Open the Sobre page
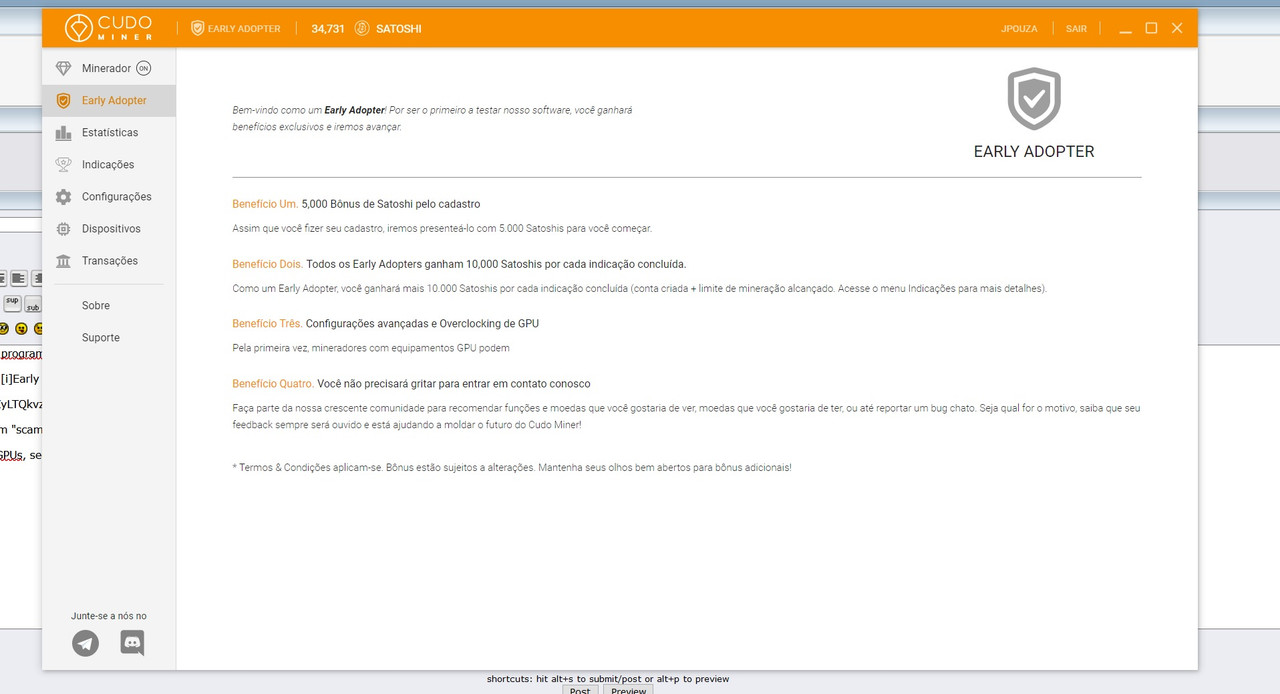The width and height of the screenshot is (1280, 694). (x=96, y=305)
